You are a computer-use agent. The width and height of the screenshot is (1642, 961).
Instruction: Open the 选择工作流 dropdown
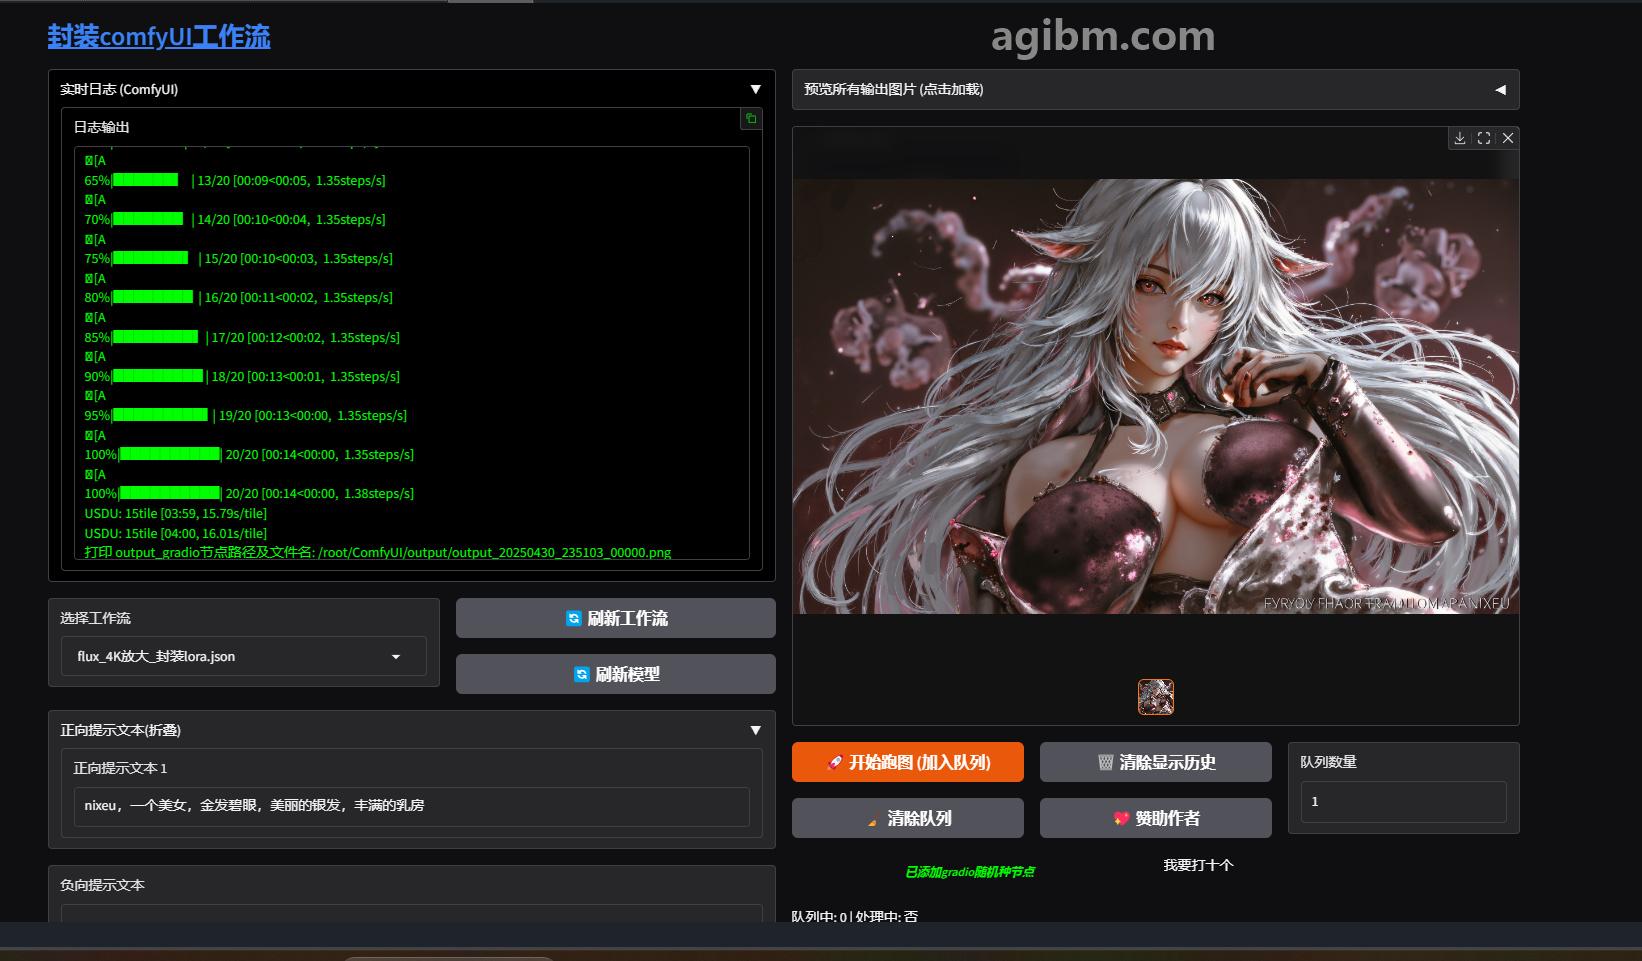(244, 656)
